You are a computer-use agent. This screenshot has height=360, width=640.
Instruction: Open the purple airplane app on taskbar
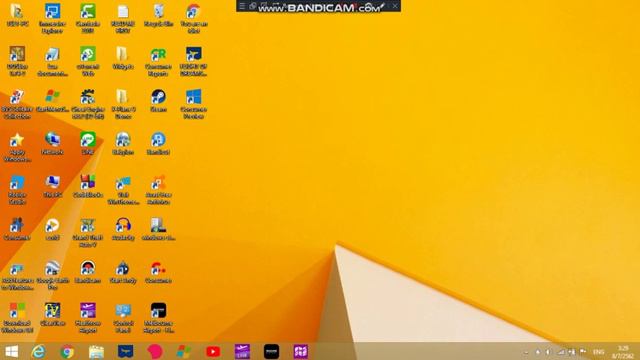(x=242, y=351)
